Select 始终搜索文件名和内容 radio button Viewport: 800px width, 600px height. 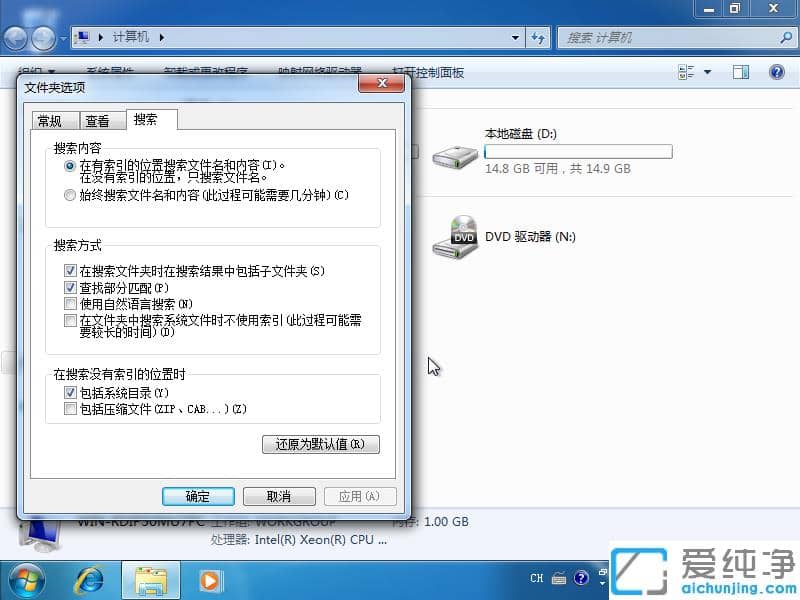coord(69,195)
